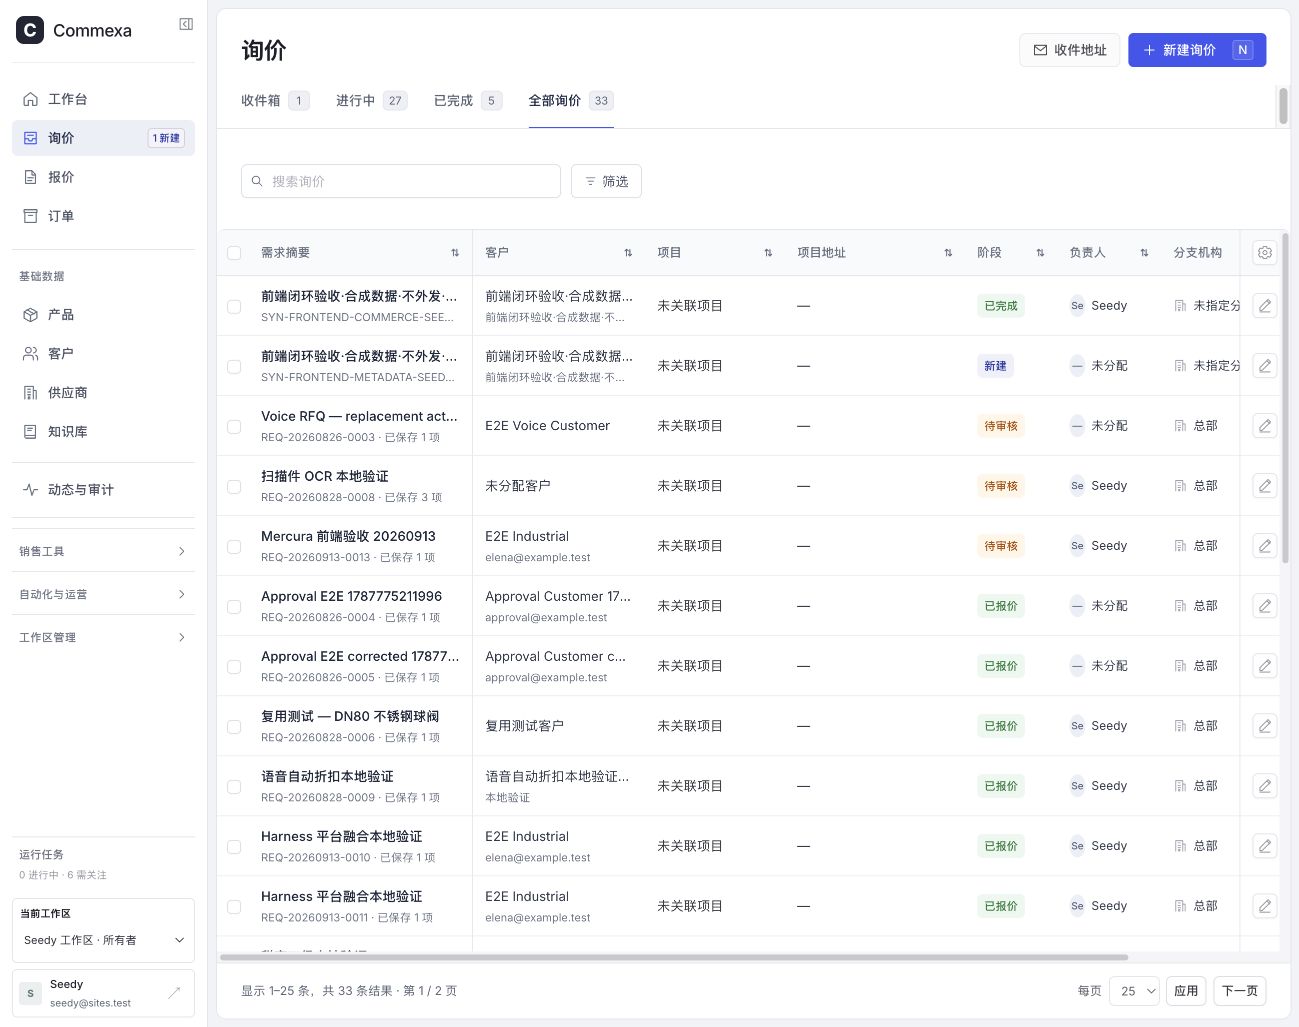Select checkbox for 语音自动折扣本地验证
The image size is (1299, 1027).
[x=234, y=787]
